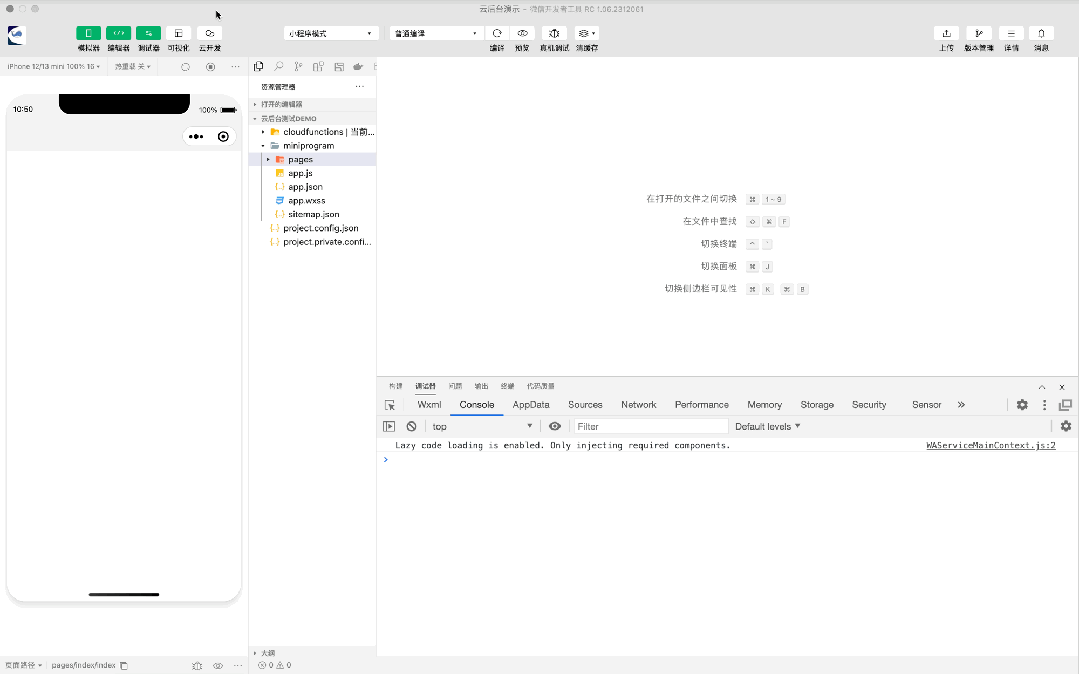The image size is (1079, 674).
Task: Activate the element inspect picker icon
Action: coord(389,406)
